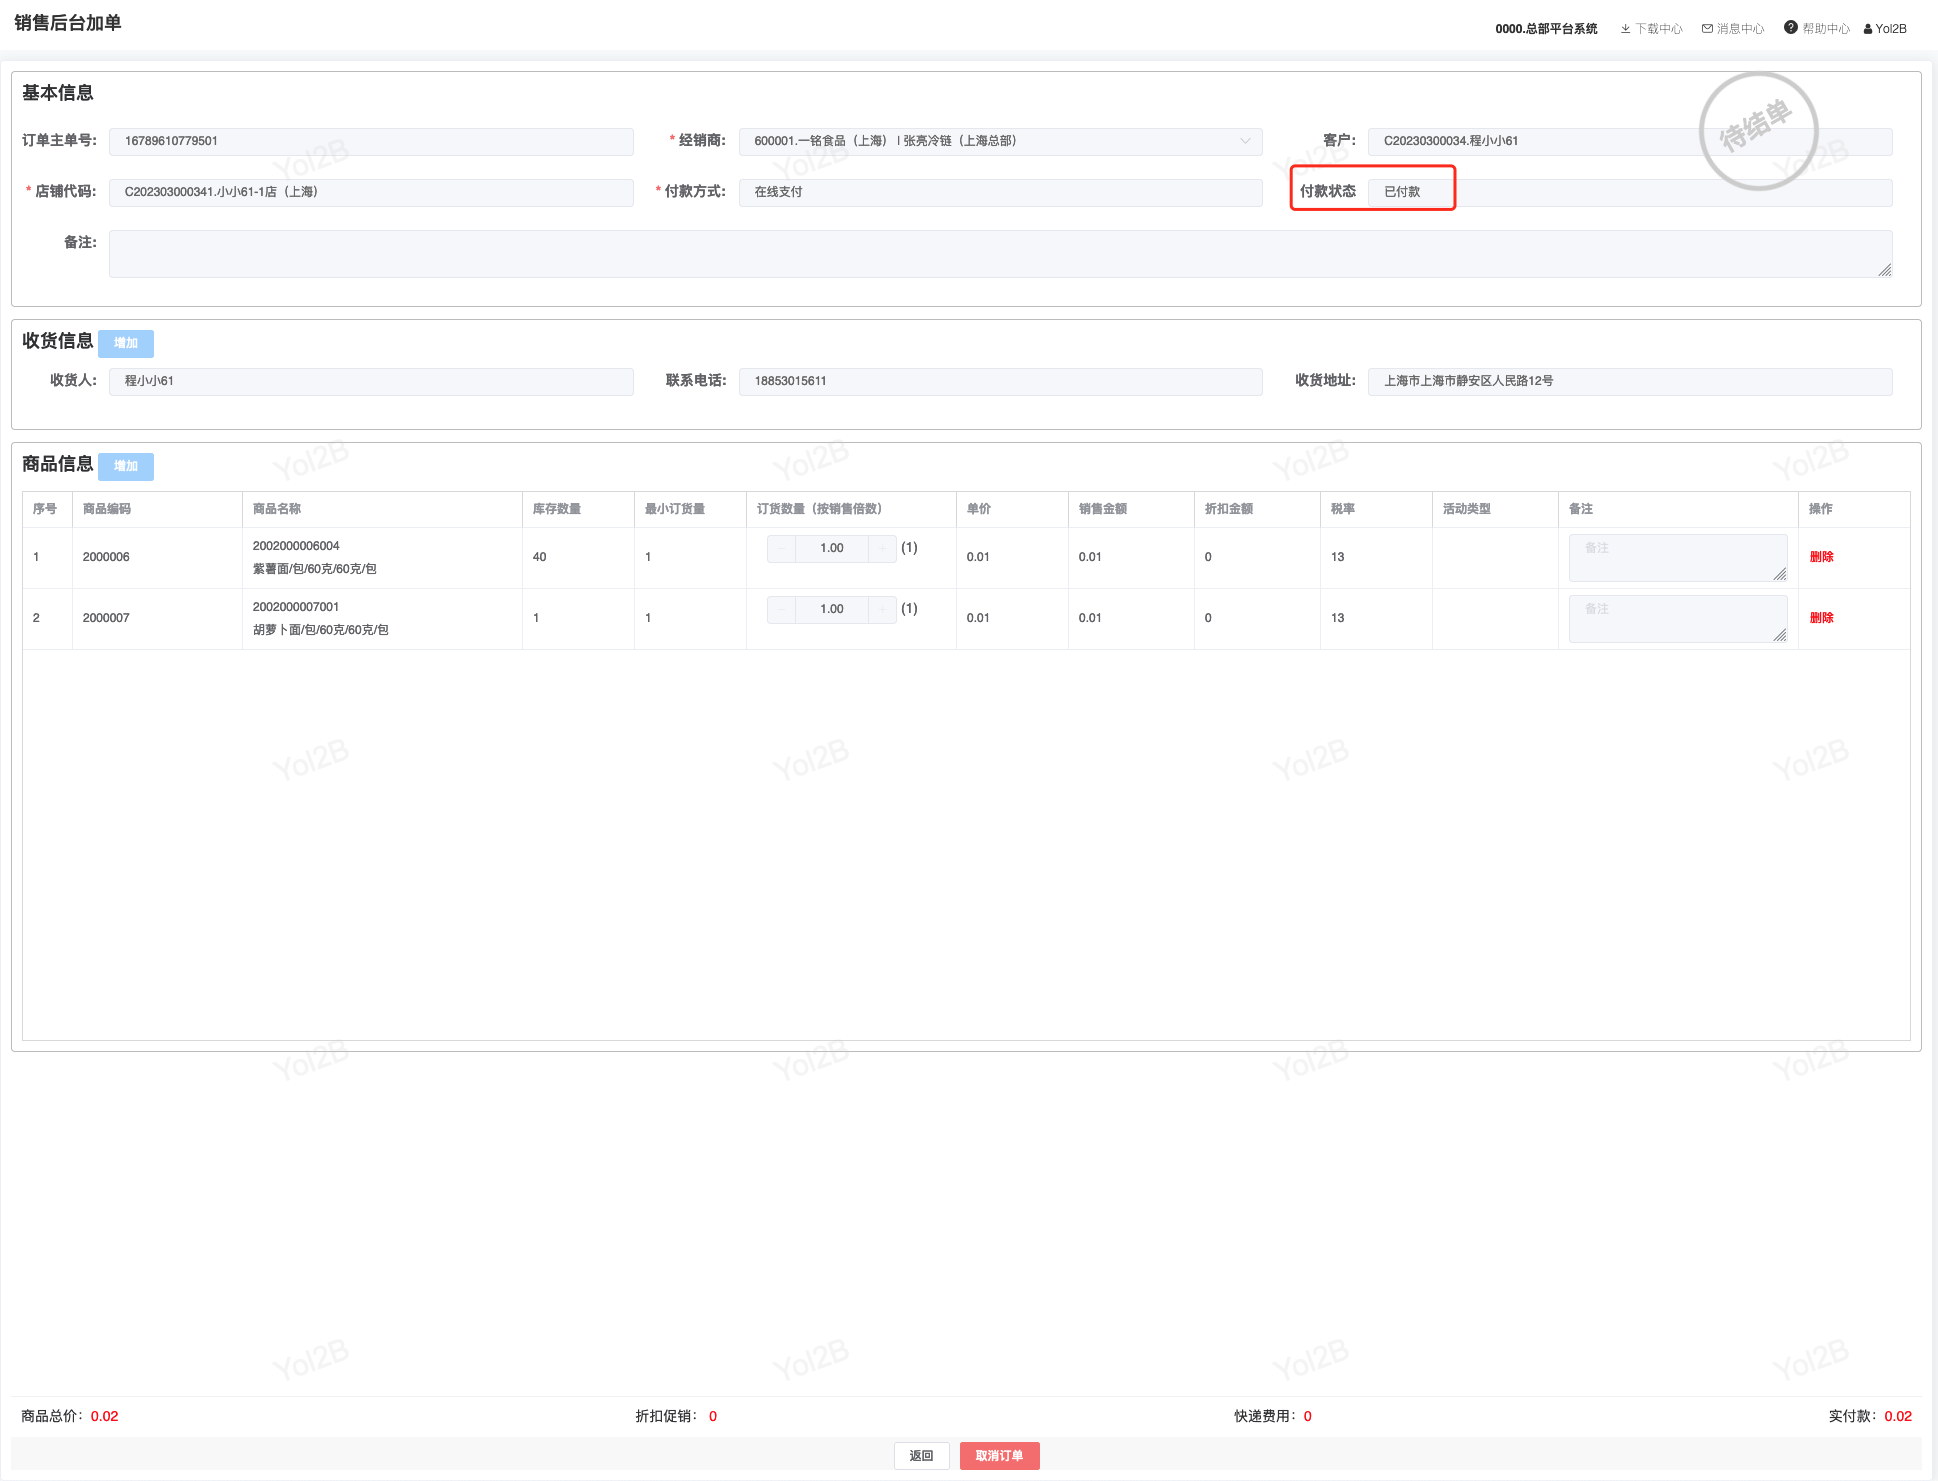Click the 帮助中心 question mark icon
The image size is (1938, 1481).
click(x=1790, y=28)
